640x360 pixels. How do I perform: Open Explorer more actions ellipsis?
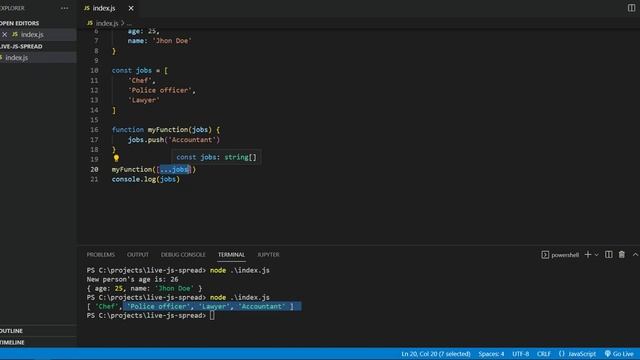64,8
